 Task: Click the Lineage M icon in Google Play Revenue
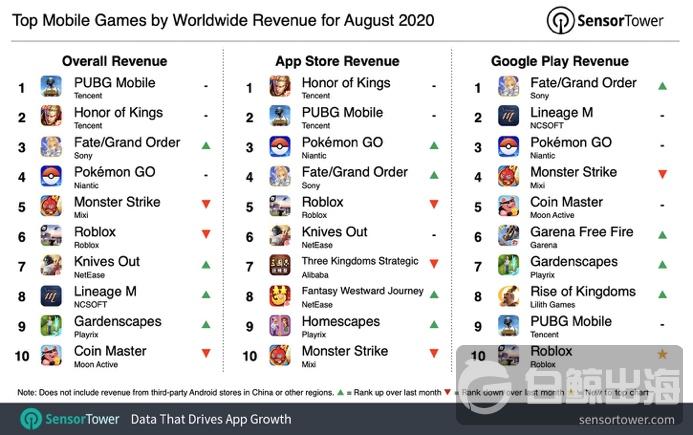(508, 117)
